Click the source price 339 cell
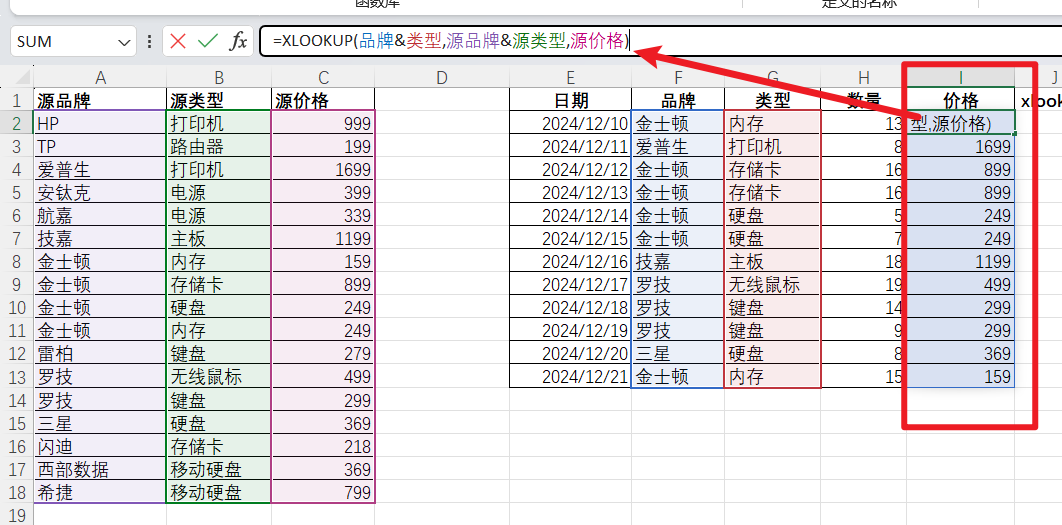The height and width of the screenshot is (525, 1062). 323,215
